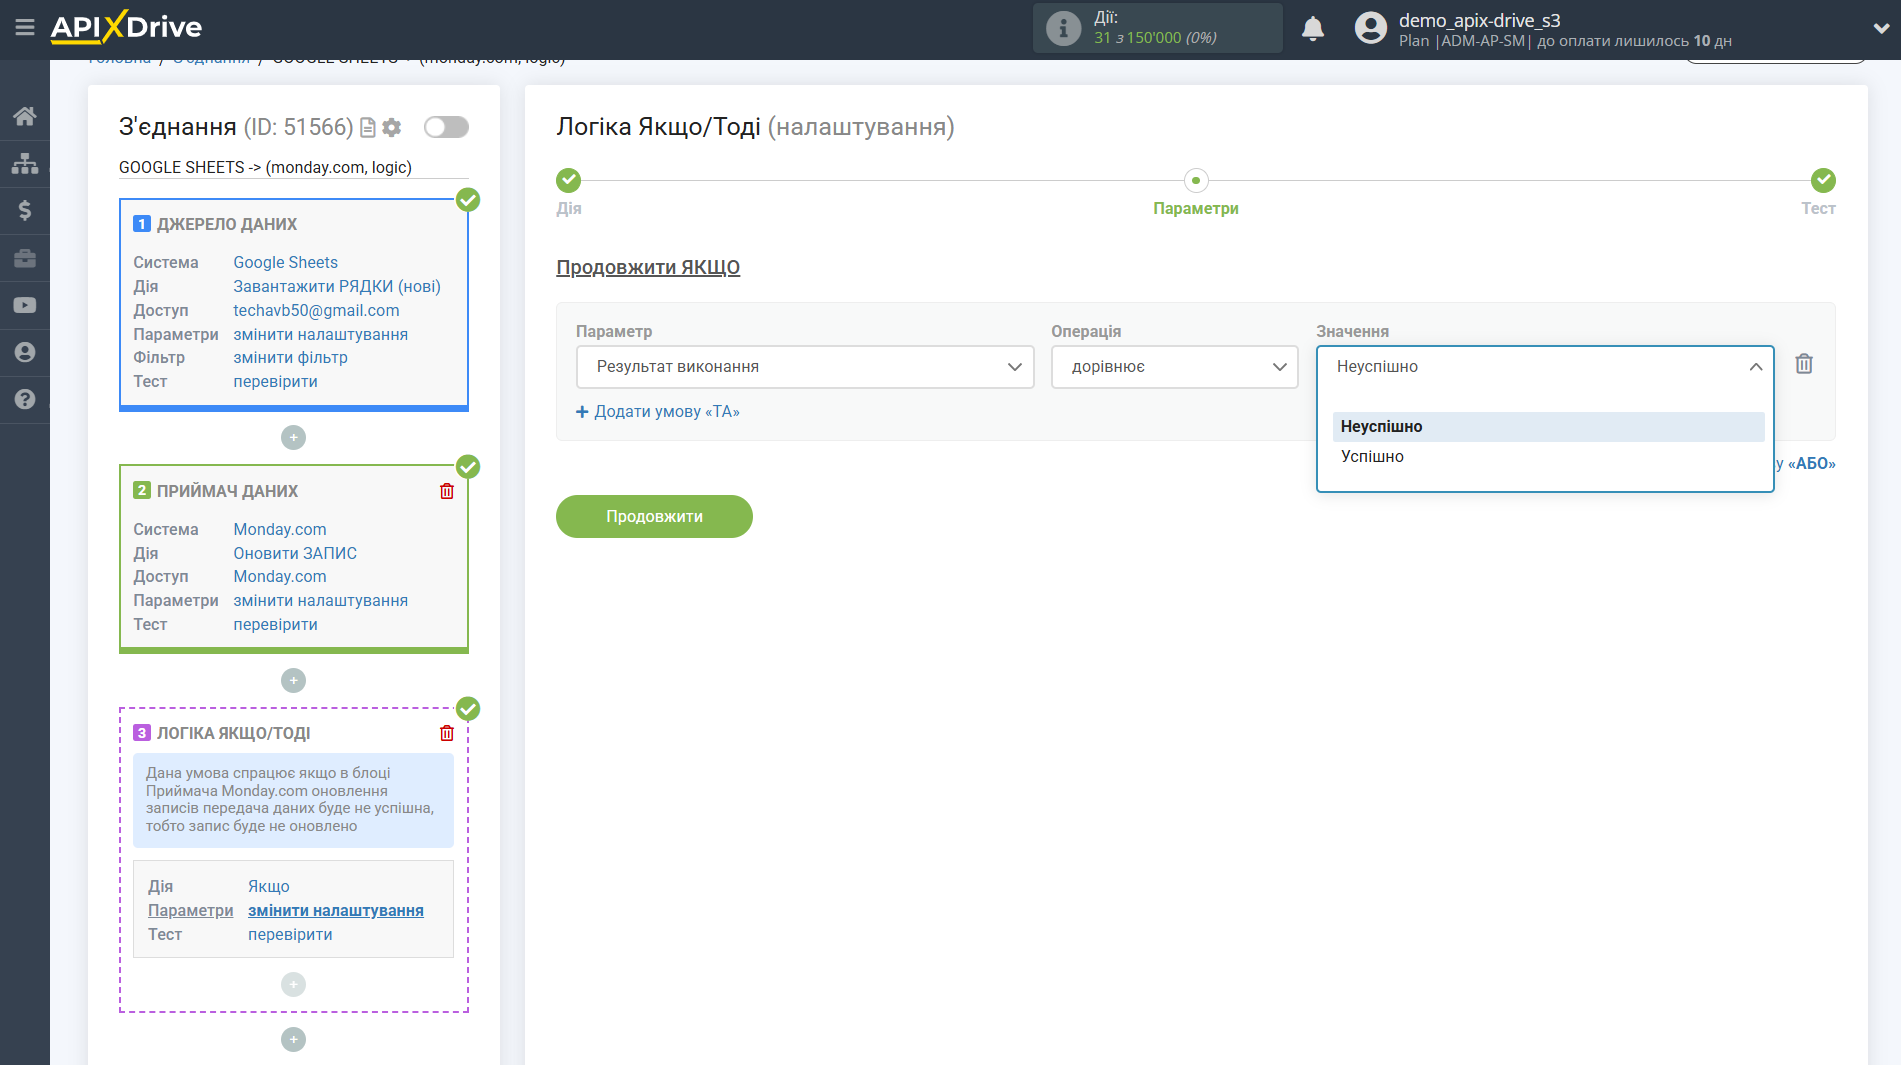
Task: Click source 'змінити налаштування' link
Action: (x=321, y=335)
